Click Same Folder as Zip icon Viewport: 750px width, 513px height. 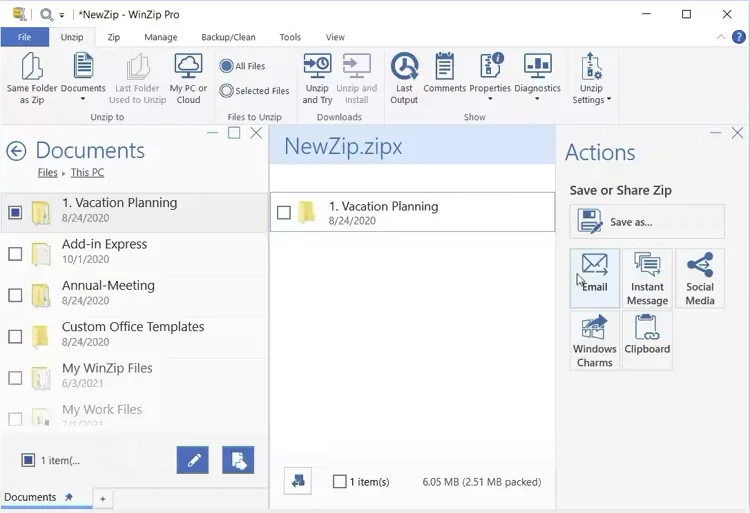[x=32, y=66]
